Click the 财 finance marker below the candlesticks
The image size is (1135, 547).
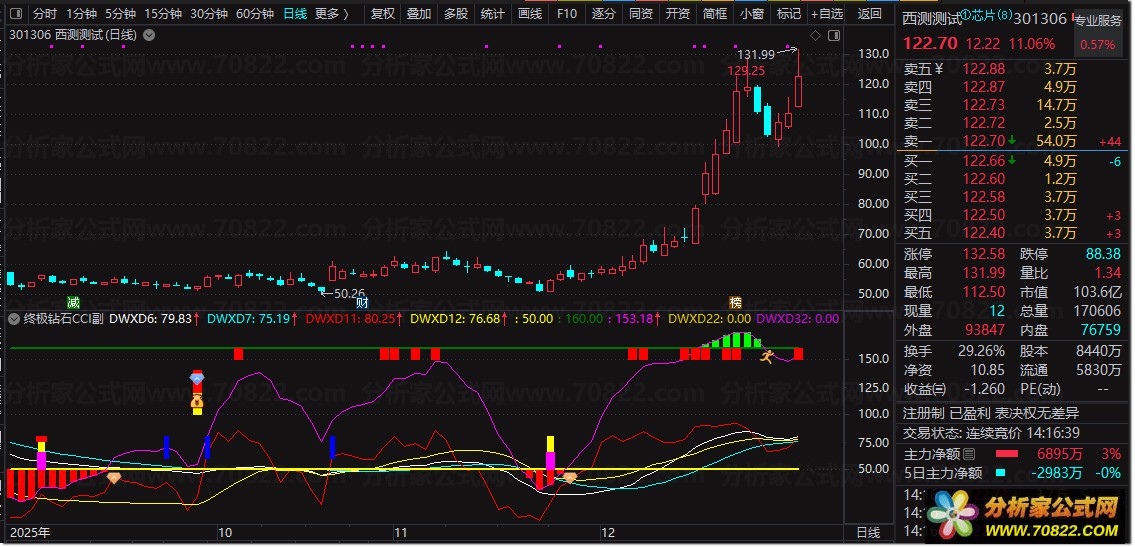click(x=362, y=302)
